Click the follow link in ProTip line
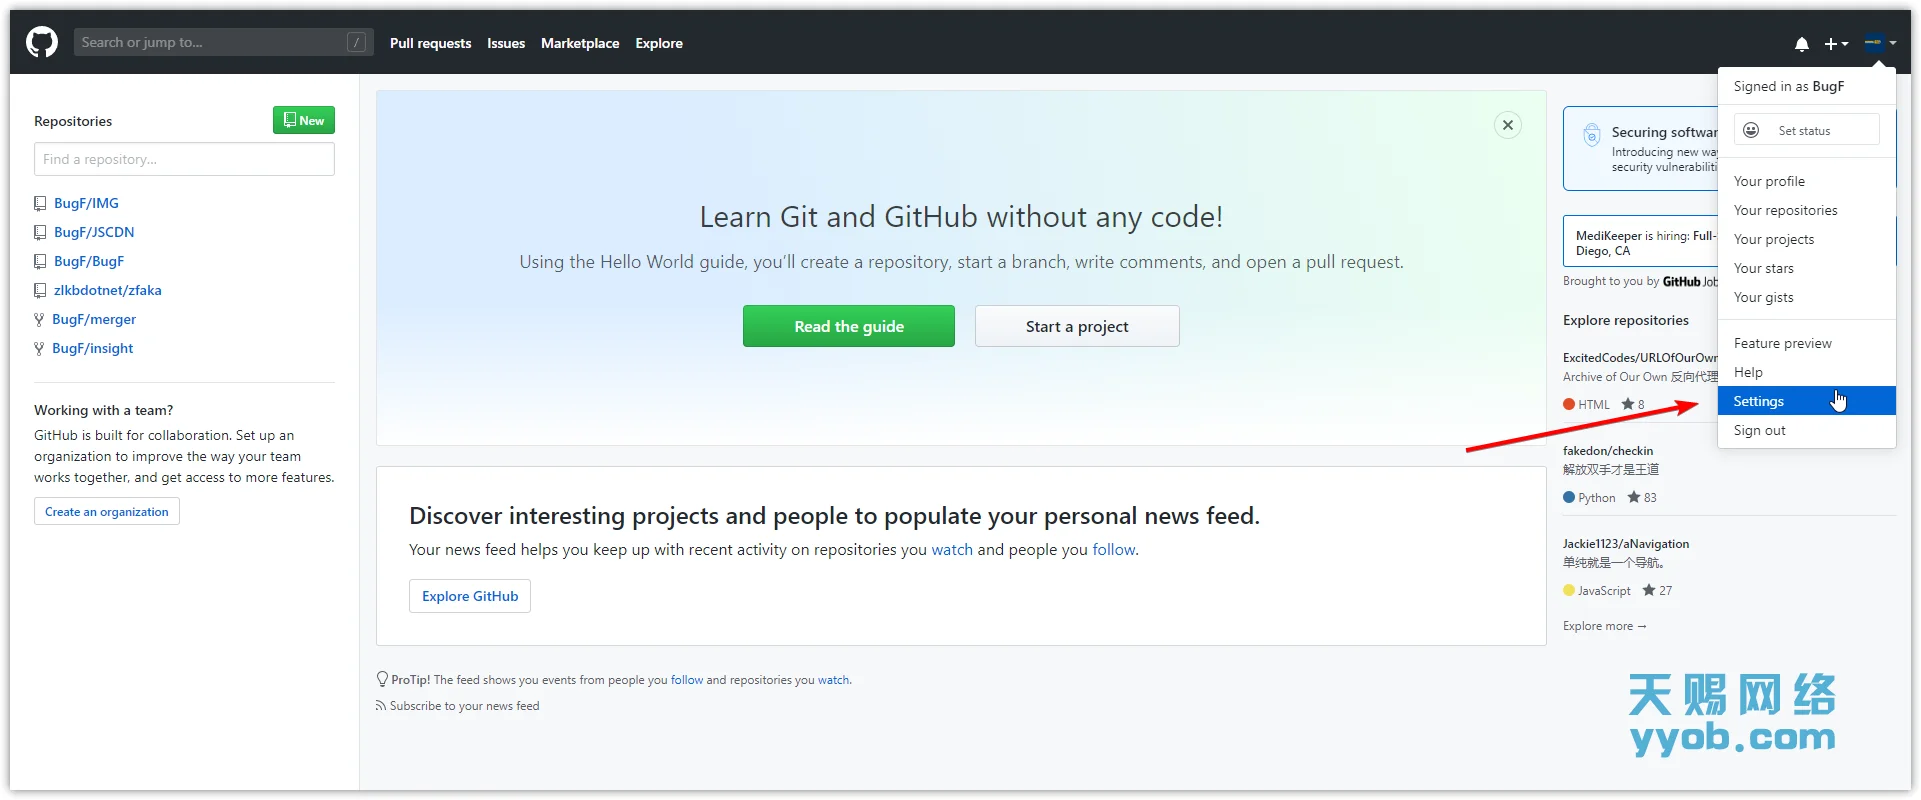The image size is (1921, 800). (x=687, y=680)
